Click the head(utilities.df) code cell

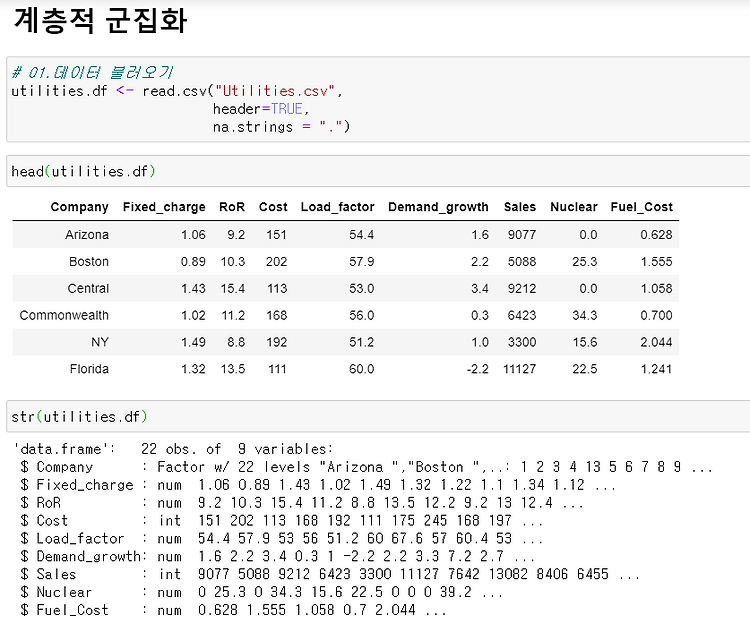click(x=378, y=171)
